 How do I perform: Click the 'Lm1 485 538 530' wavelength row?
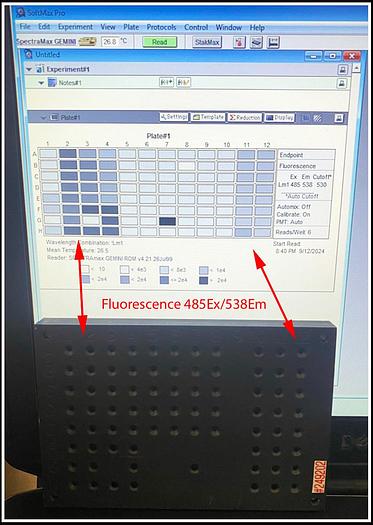click(x=302, y=185)
